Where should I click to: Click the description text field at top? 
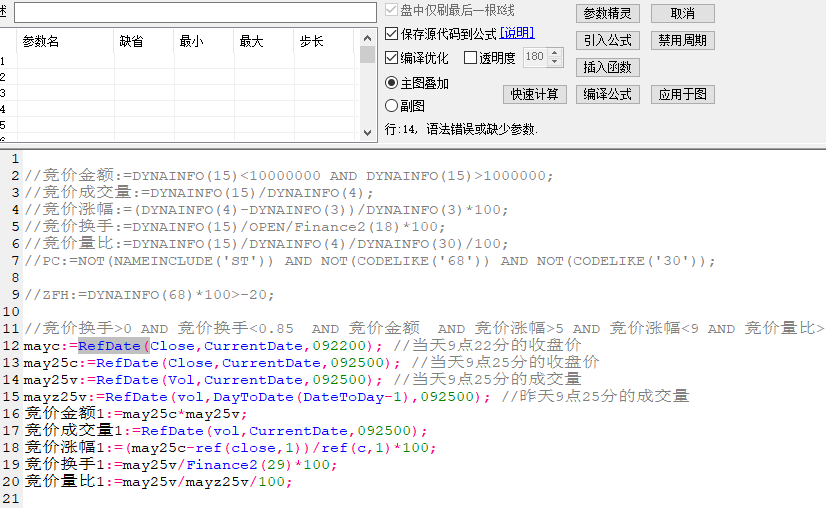(195, 13)
